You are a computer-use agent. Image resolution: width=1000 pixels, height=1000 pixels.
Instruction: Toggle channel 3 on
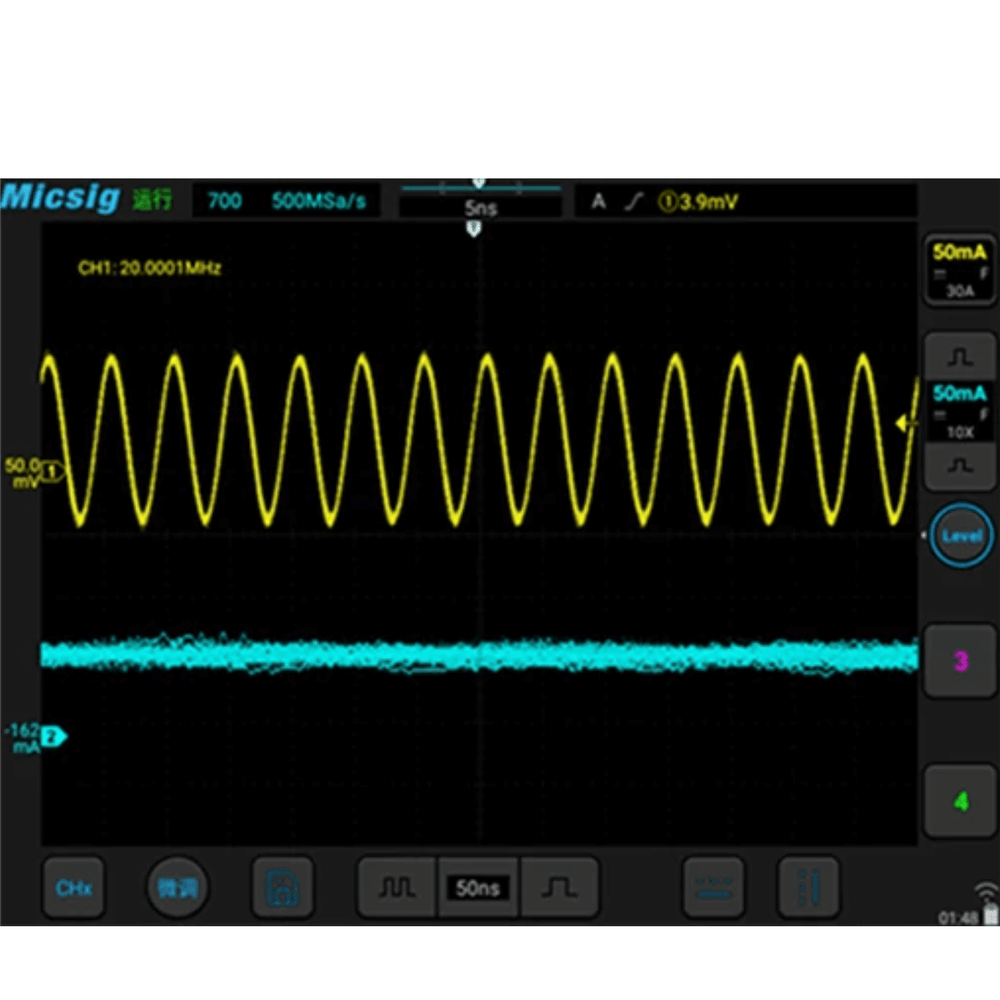[960, 660]
